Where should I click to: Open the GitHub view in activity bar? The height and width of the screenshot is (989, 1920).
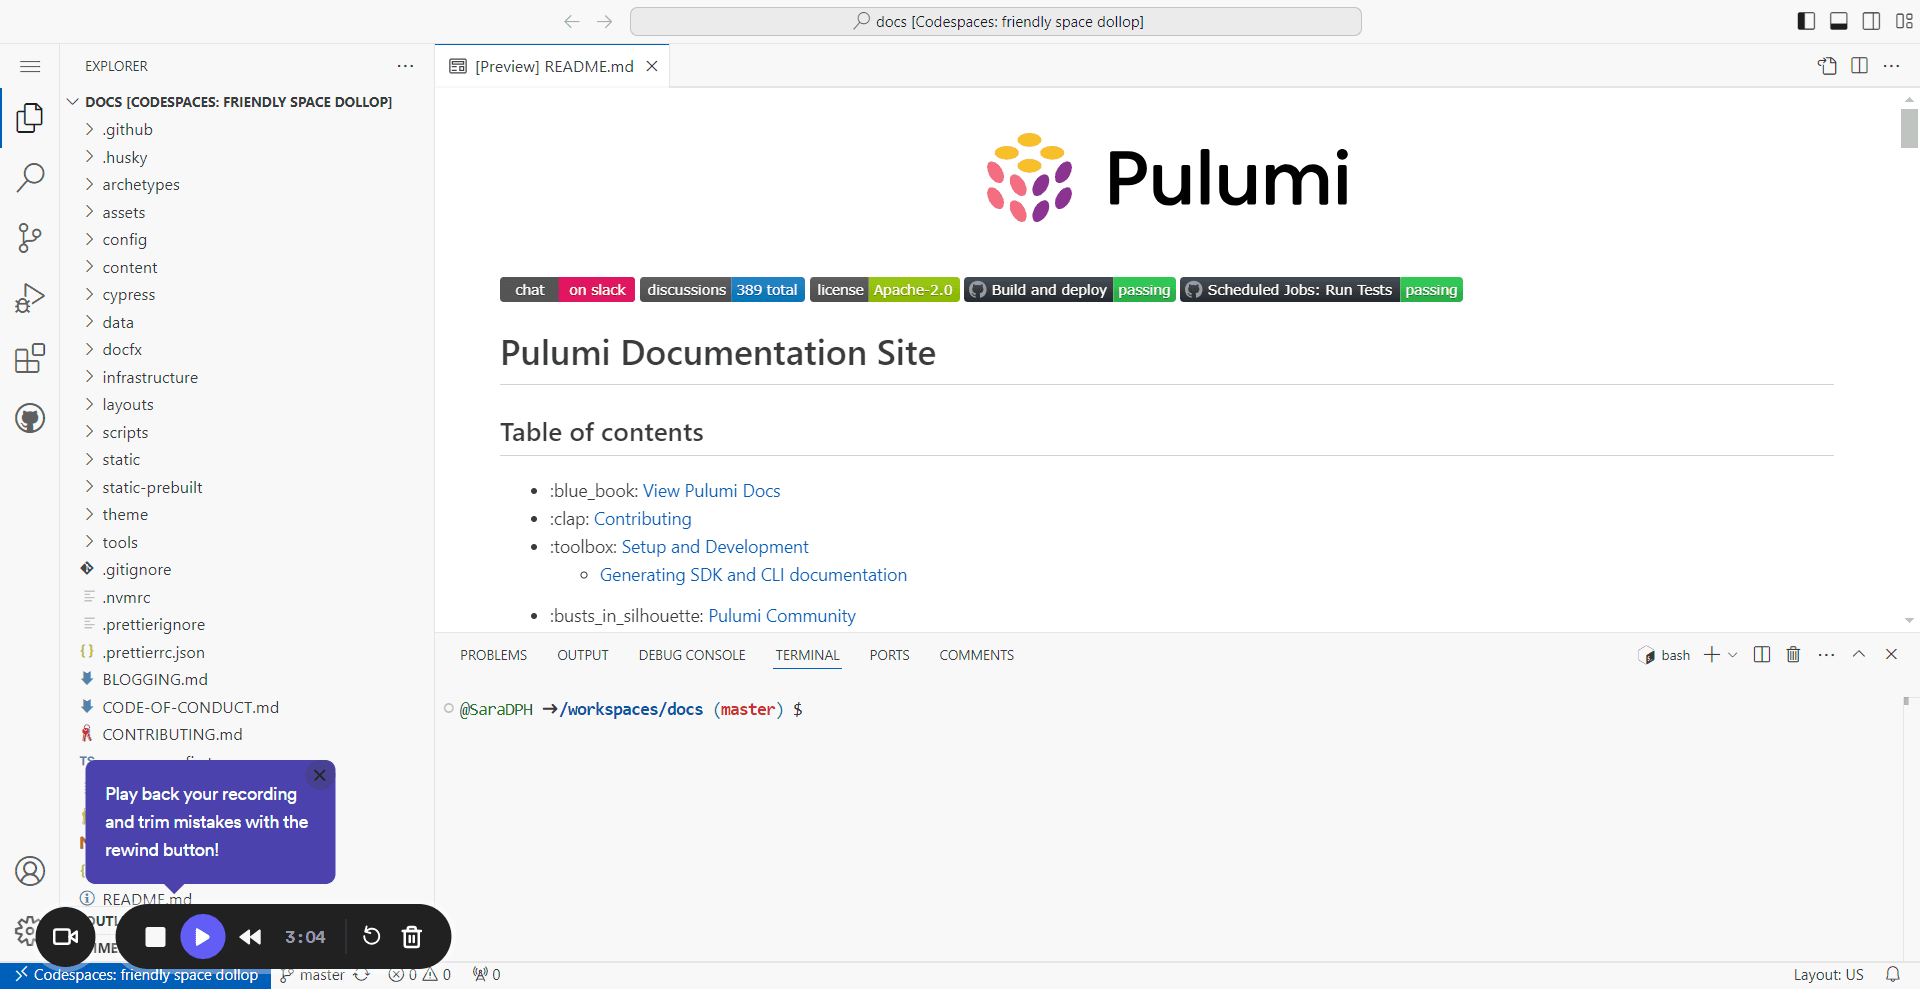pyautogui.click(x=30, y=418)
